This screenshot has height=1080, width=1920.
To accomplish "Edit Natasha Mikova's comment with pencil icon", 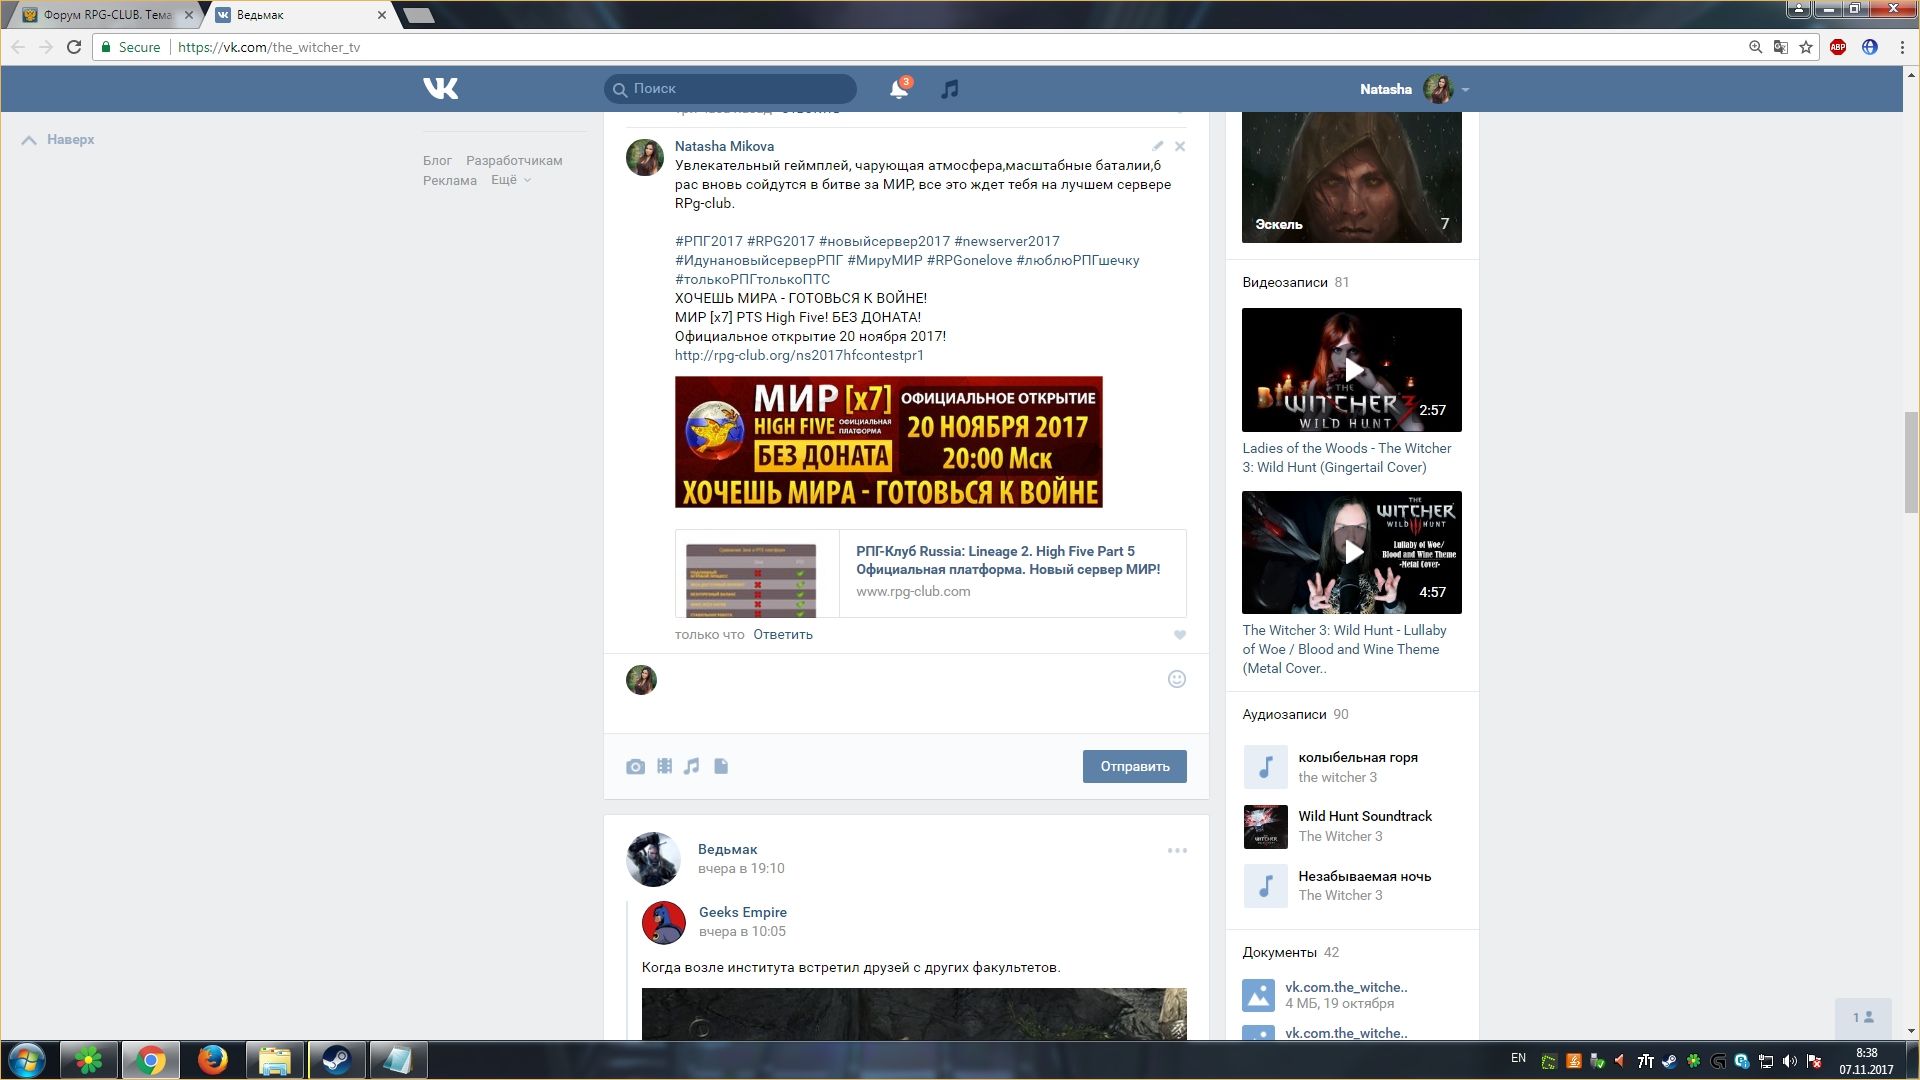I will [x=1157, y=146].
